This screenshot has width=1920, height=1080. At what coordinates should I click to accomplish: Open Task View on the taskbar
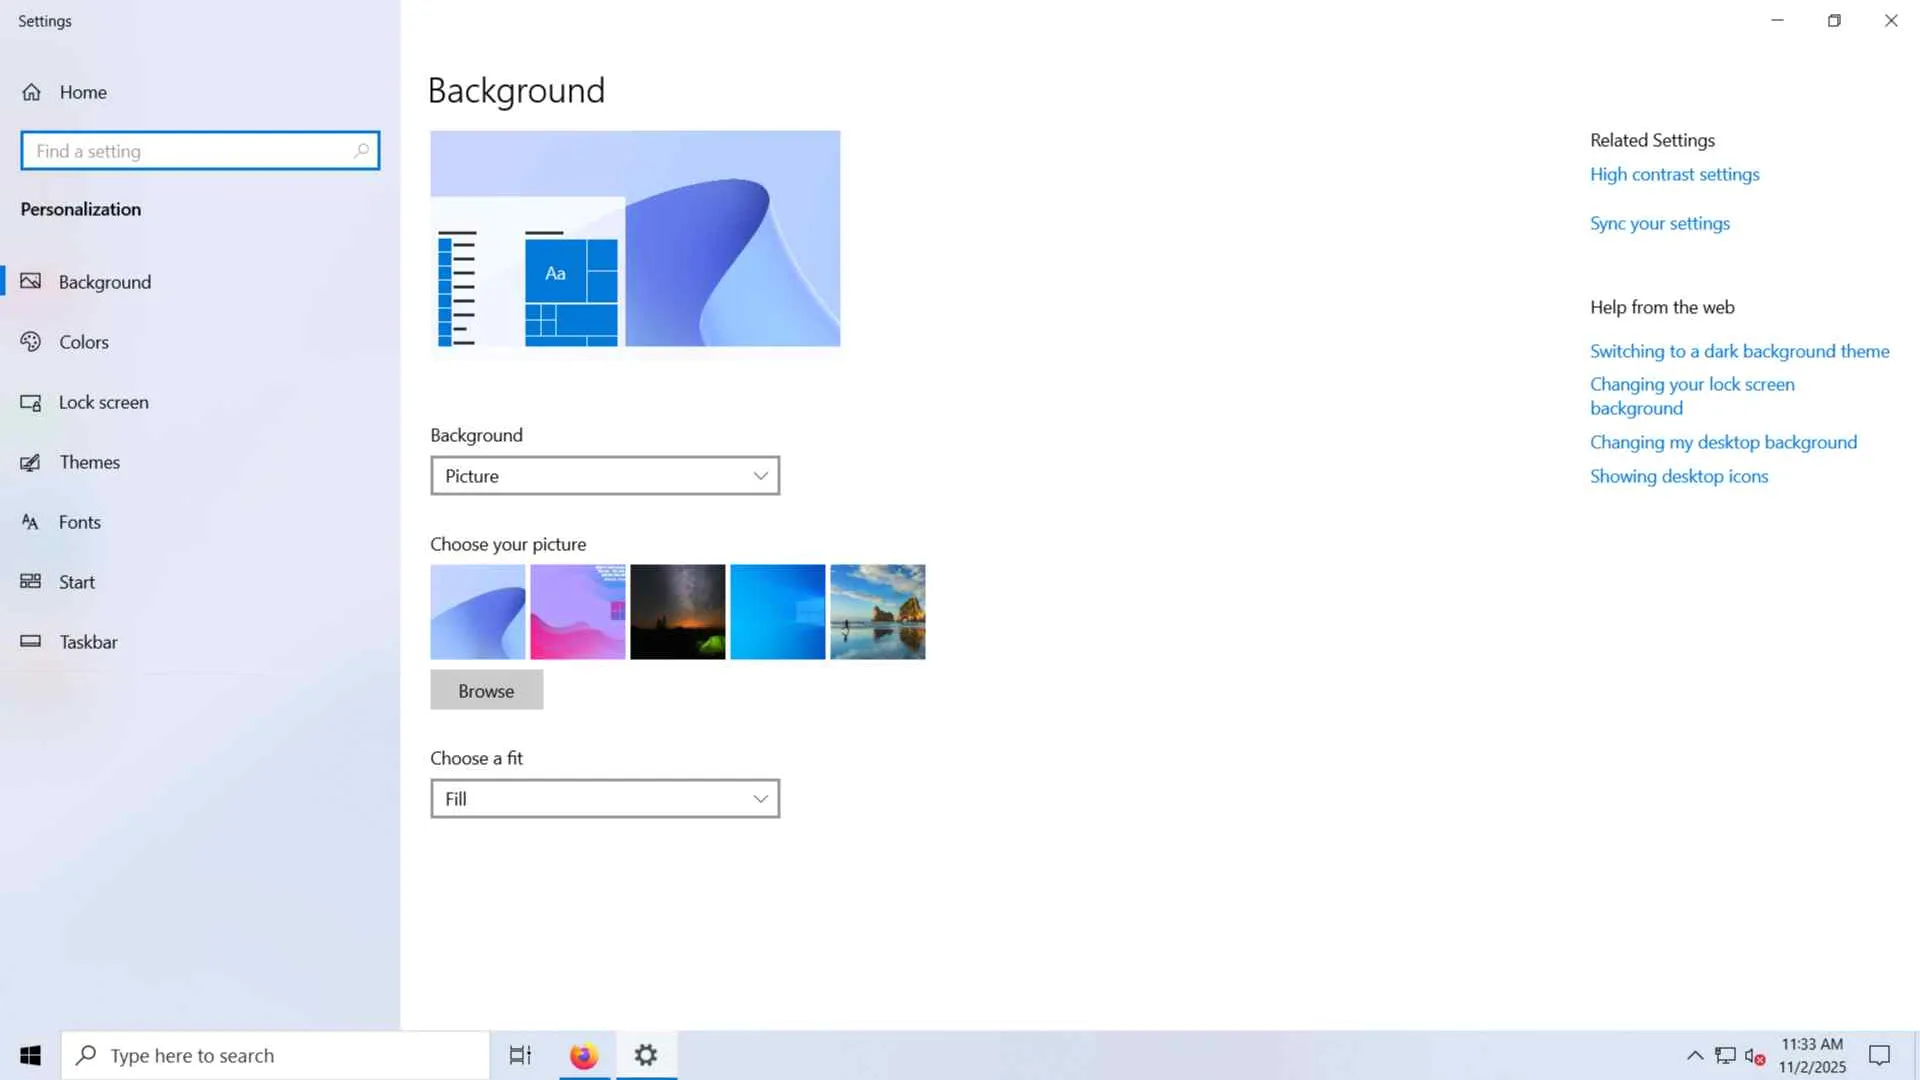(x=520, y=1055)
